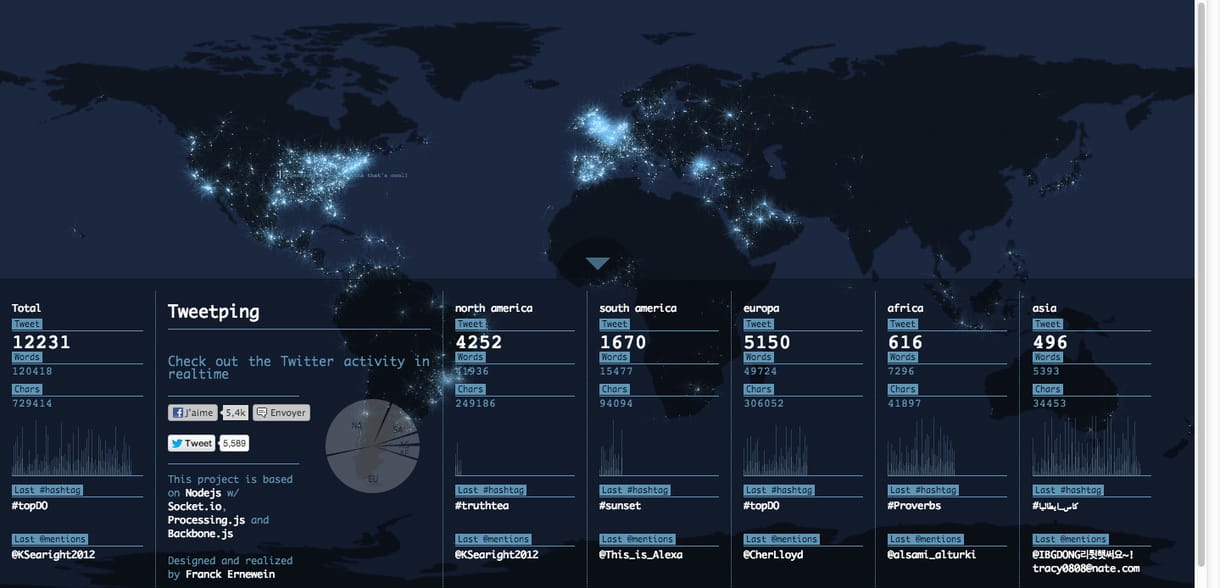
Task: Click the @alsami_alturki mention
Action: (x=932, y=554)
